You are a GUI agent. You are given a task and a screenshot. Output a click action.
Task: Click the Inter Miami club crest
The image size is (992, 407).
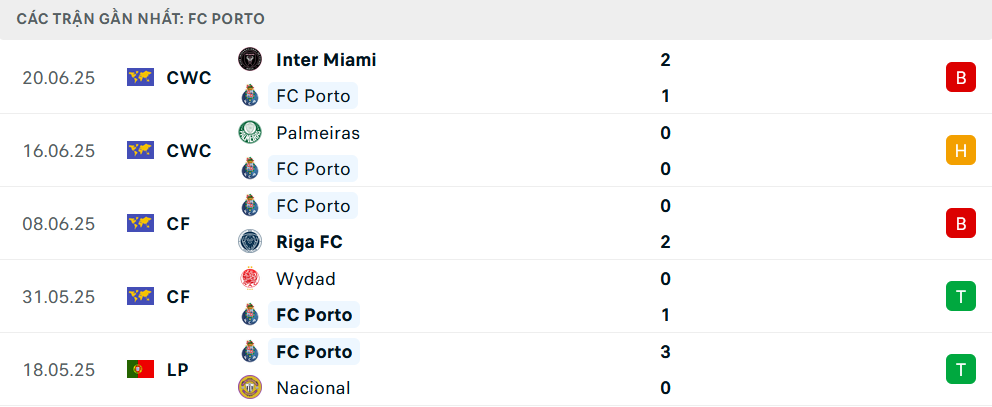[x=250, y=59]
